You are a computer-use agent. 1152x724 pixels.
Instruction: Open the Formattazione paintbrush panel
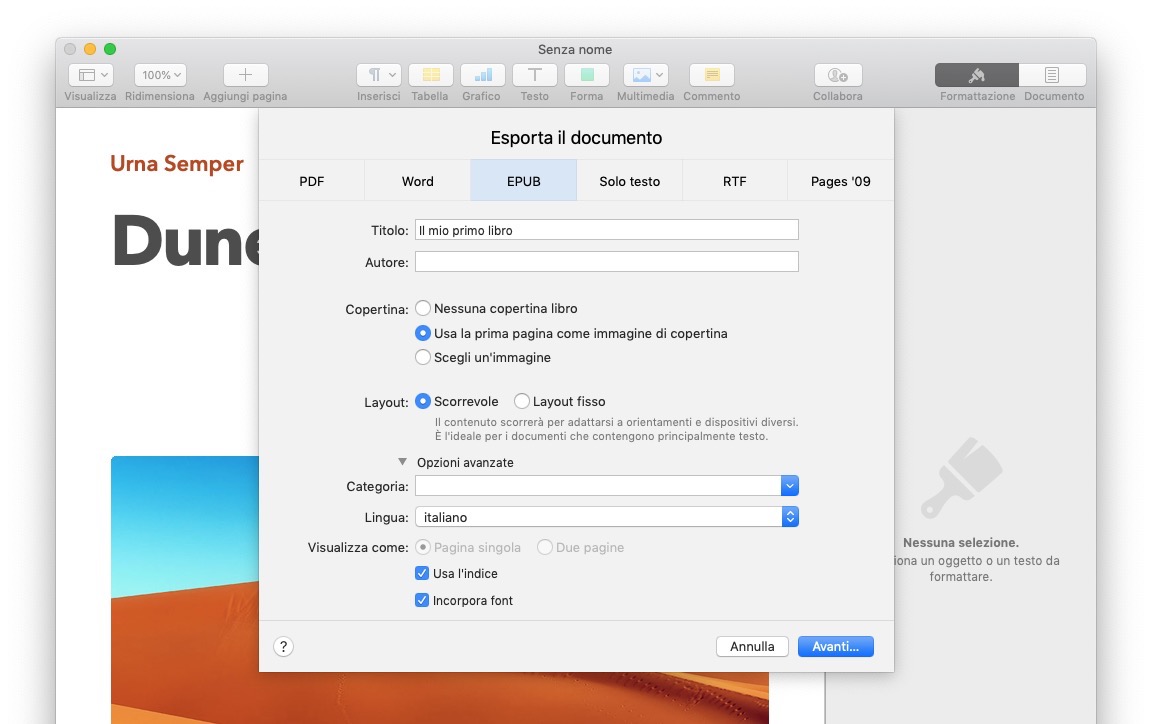977,75
